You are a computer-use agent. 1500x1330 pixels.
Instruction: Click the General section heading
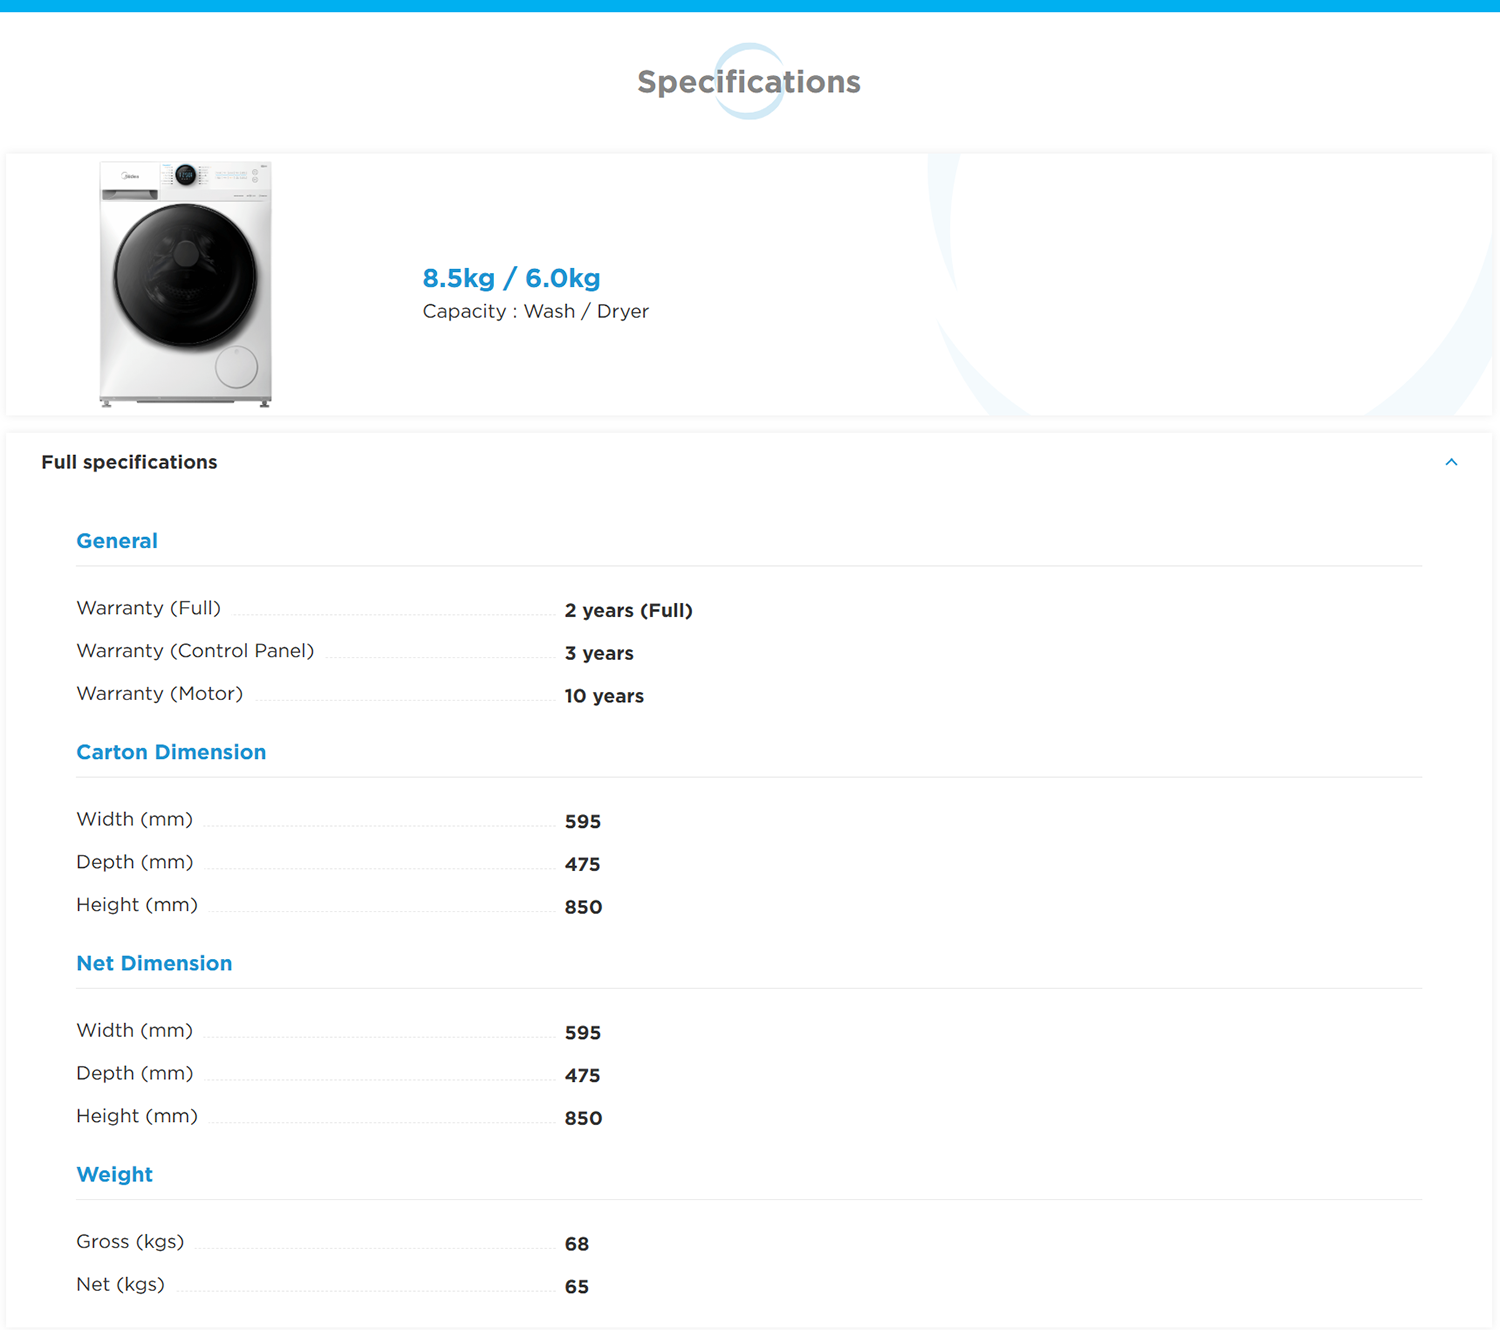117,541
